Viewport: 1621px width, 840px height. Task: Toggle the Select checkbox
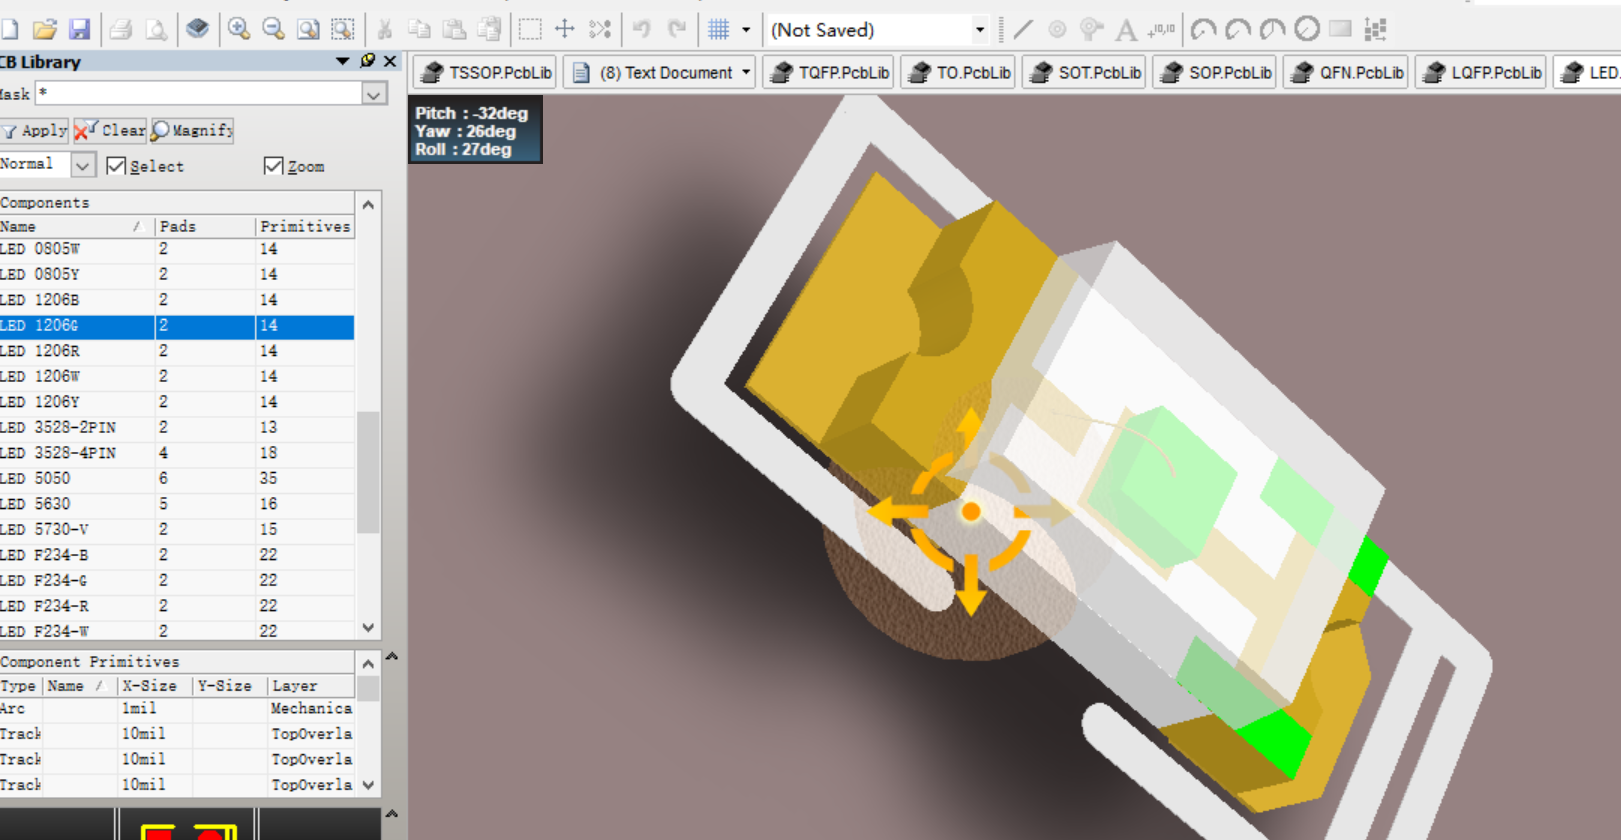coord(116,166)
